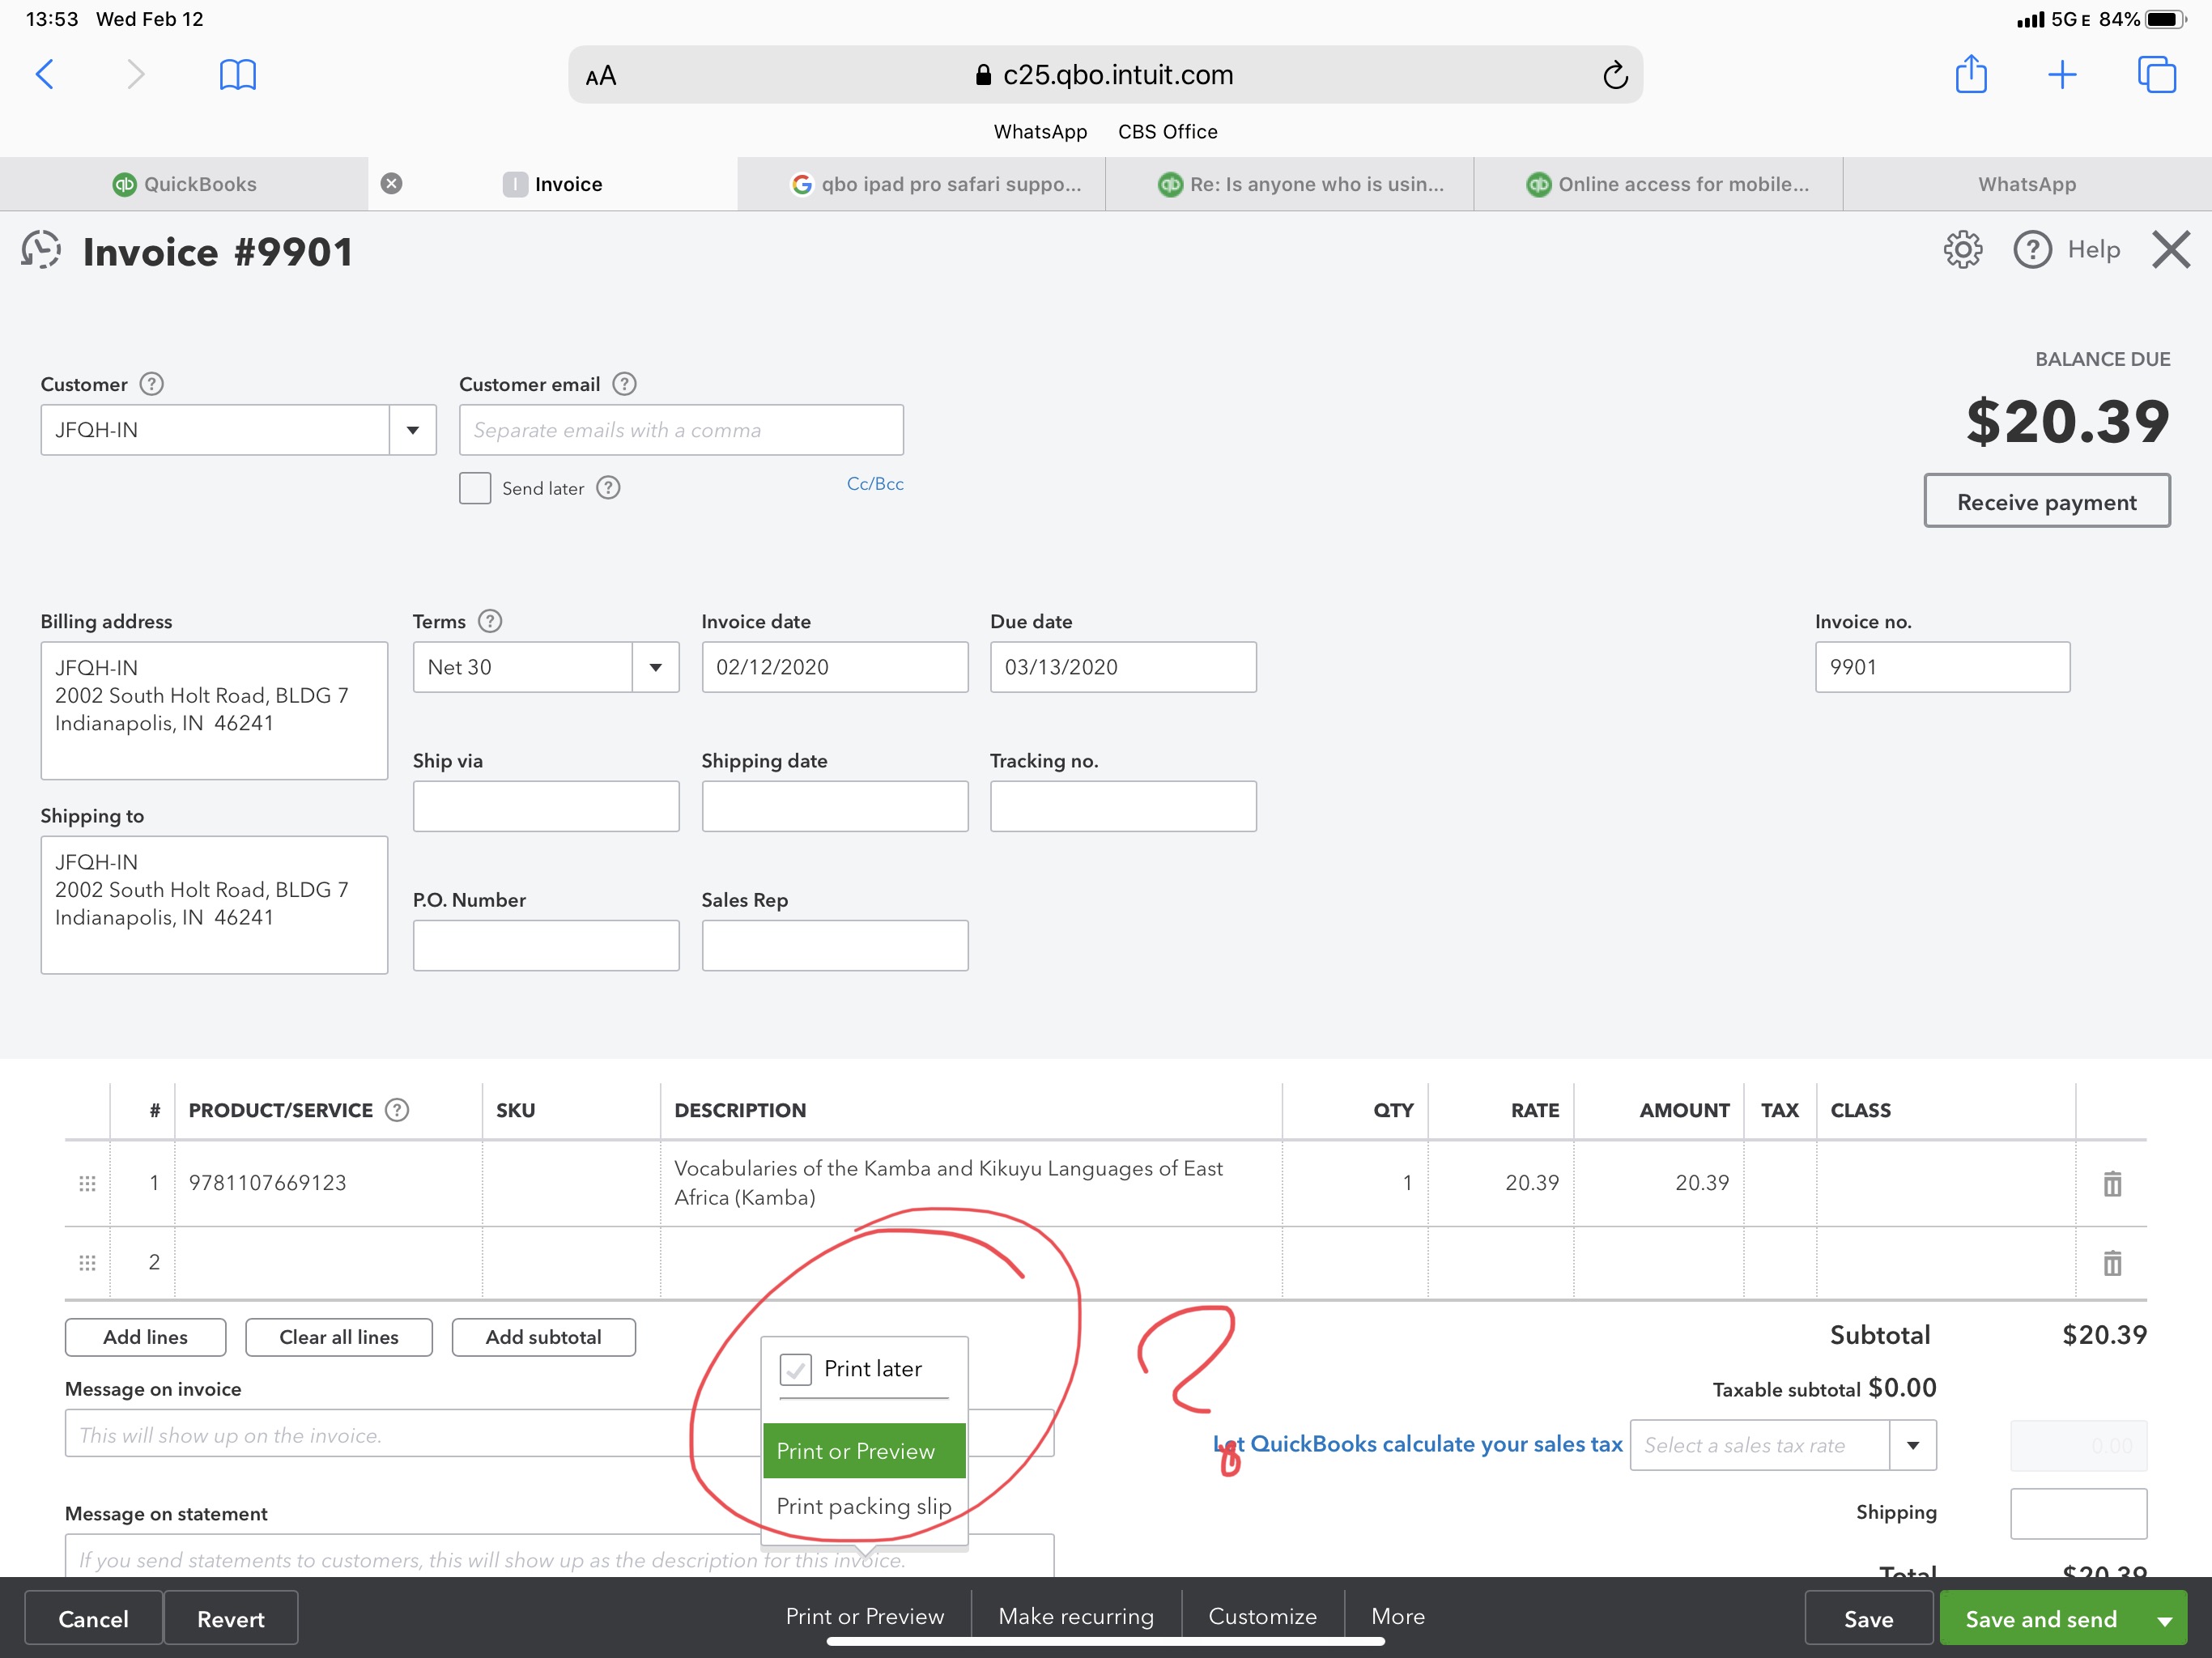Click the Help question mark icon
Viewport: 2212px width, 1658px height.
2031,250
